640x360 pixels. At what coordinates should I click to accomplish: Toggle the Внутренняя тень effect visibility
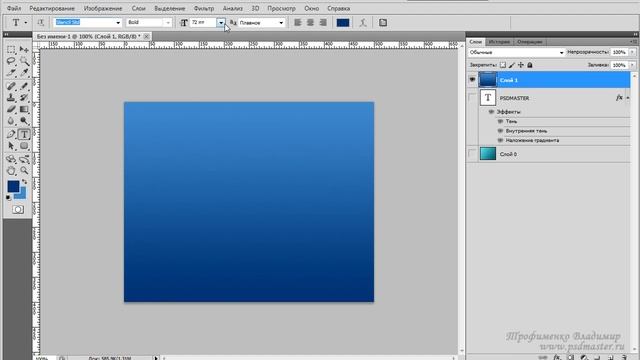500,131
